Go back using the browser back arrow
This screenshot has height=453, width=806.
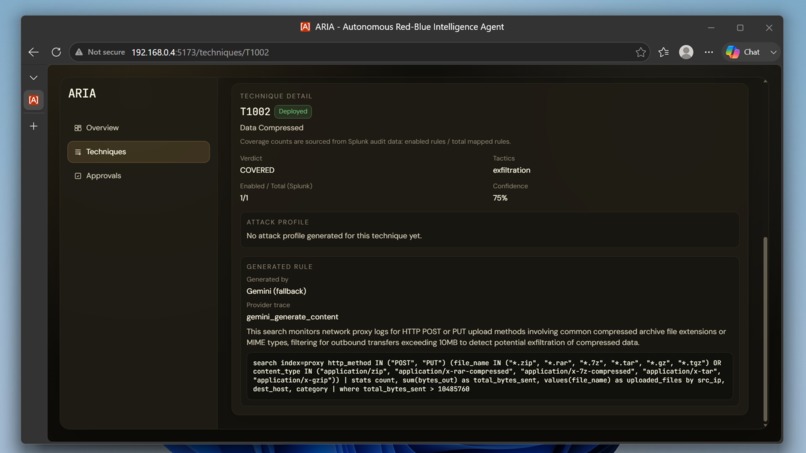click(x=33, y=52)
